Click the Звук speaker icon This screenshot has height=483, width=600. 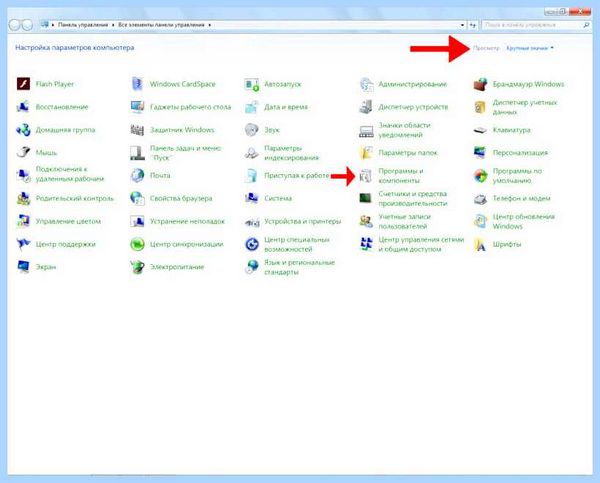pyautogui.click(x=252, y=130)
